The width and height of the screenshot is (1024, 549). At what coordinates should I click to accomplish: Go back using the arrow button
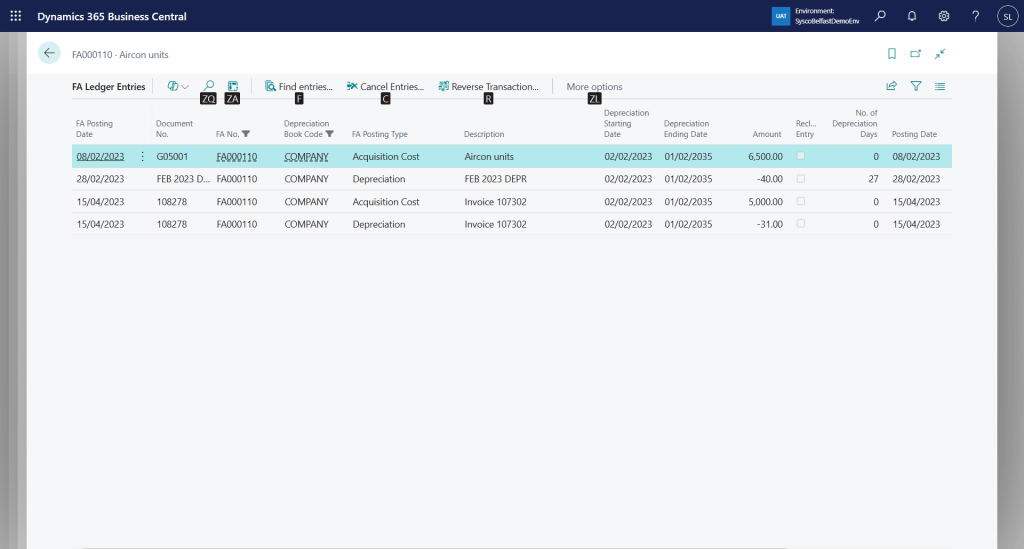(49, 54)
